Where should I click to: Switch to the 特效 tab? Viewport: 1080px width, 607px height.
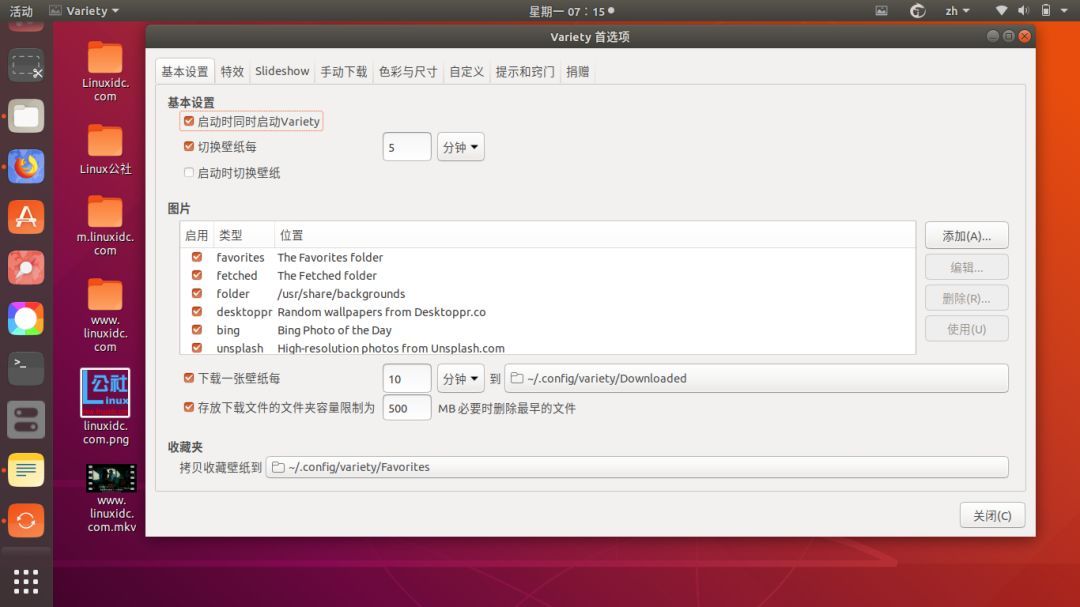pyautogui.click(x=232, y=72)
